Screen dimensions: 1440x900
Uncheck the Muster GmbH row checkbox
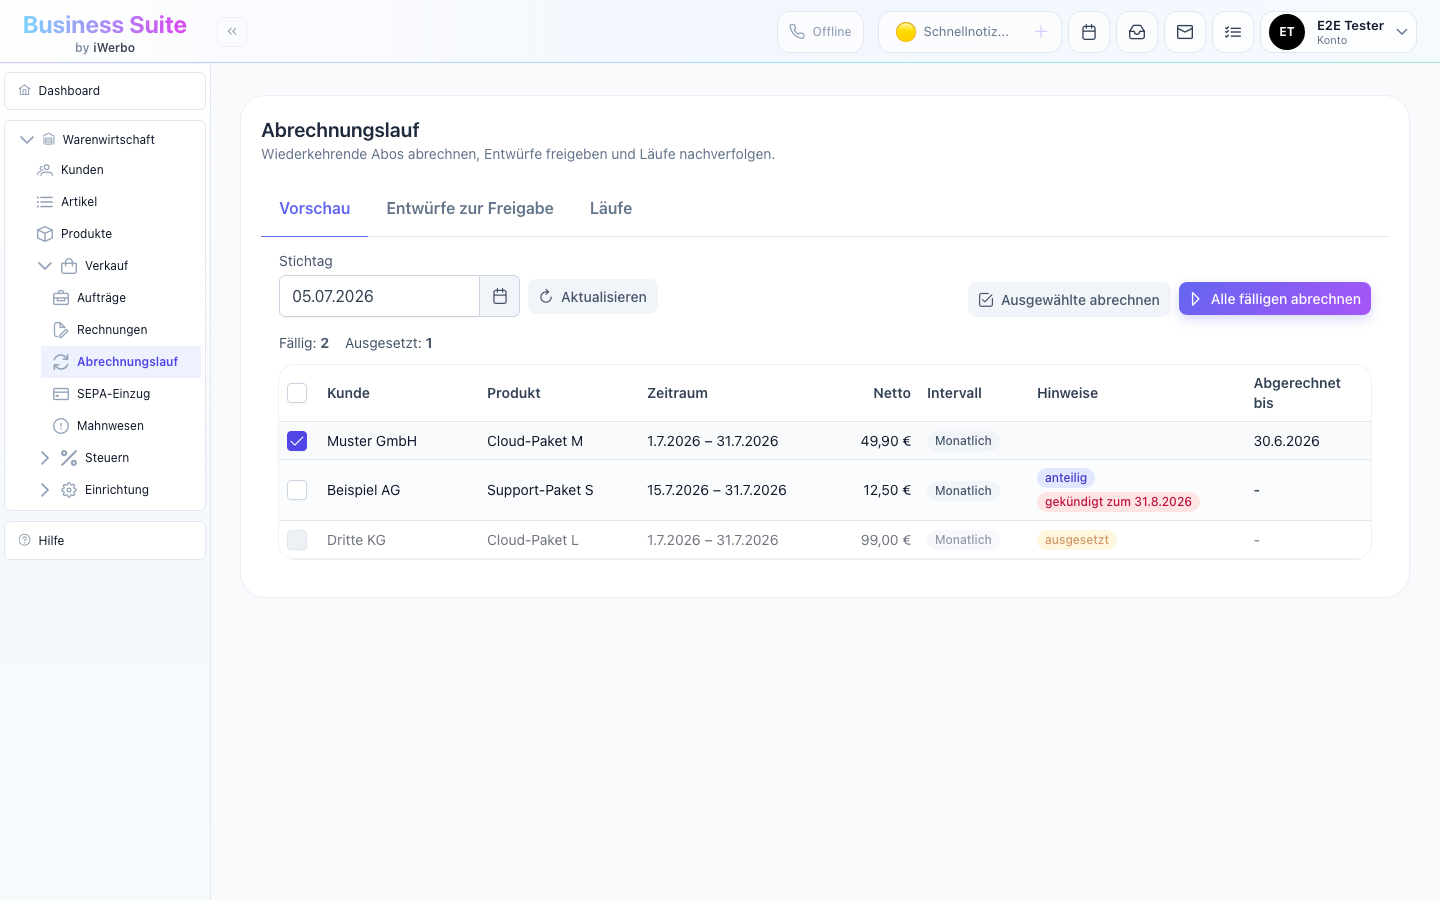(x=297, y=441)
